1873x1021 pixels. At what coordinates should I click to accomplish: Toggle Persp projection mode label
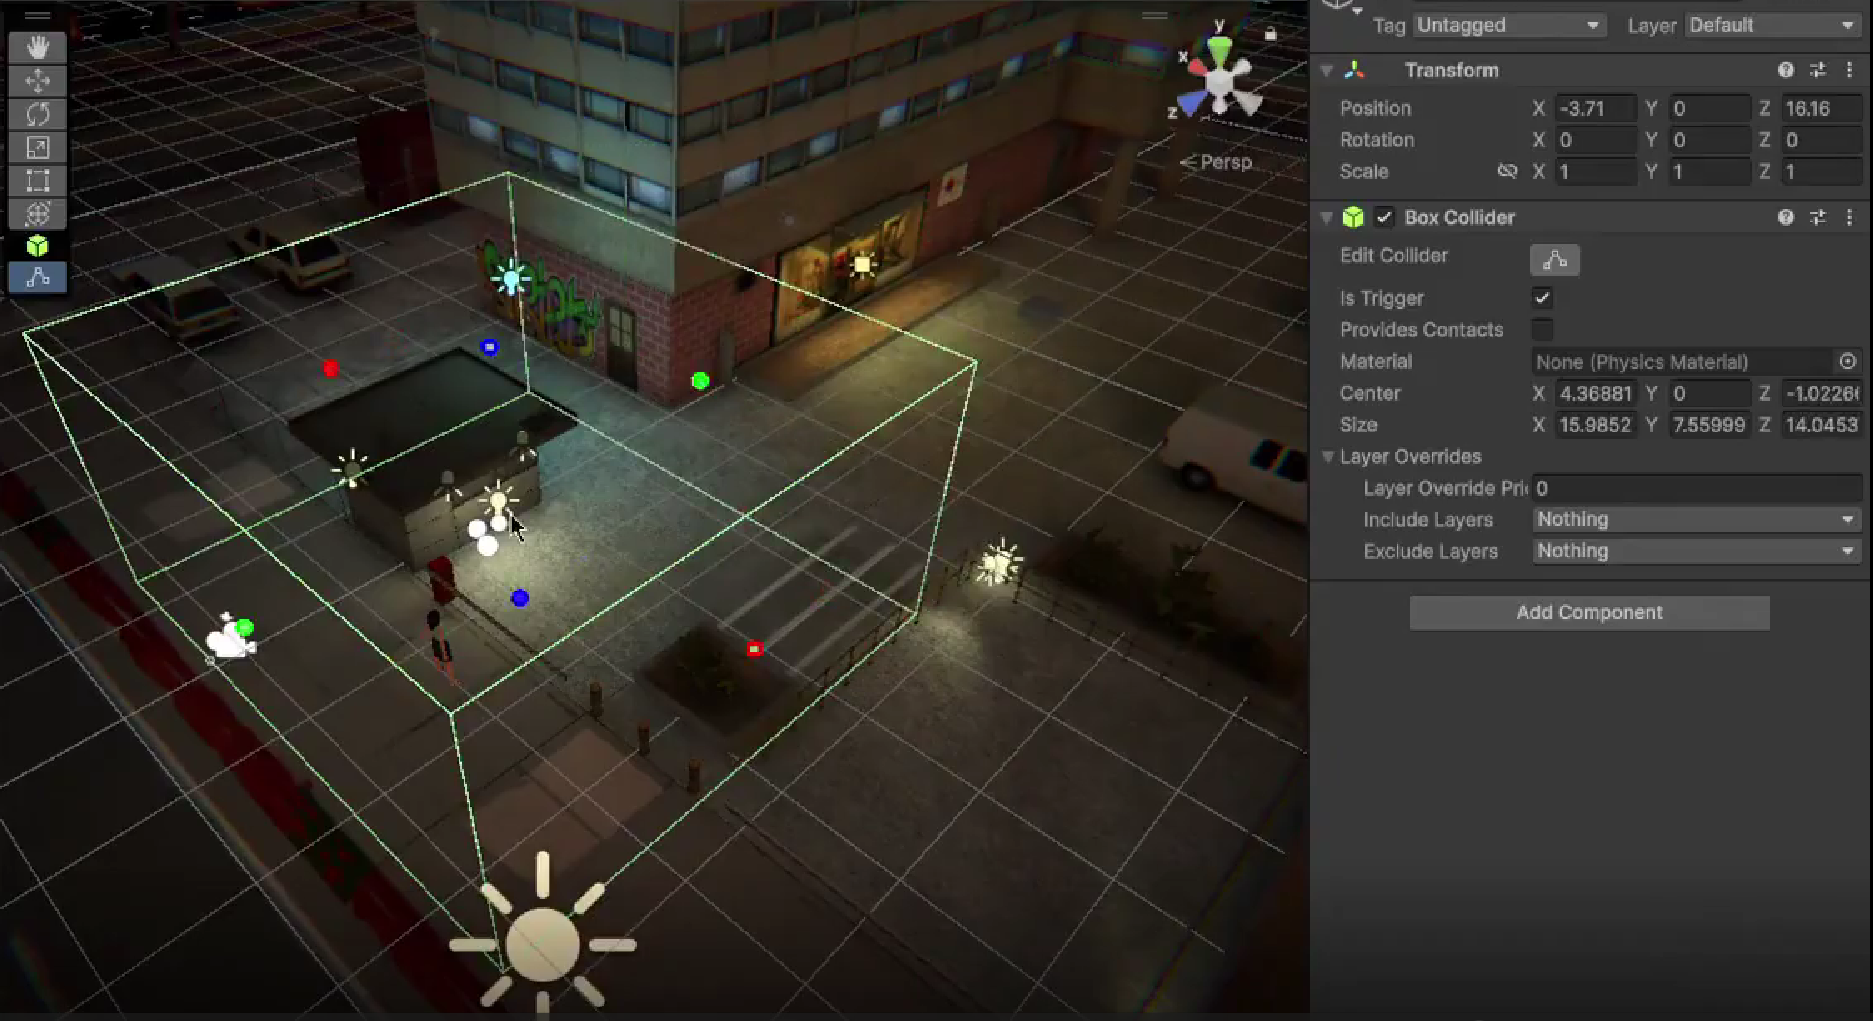coord(1219,162)
